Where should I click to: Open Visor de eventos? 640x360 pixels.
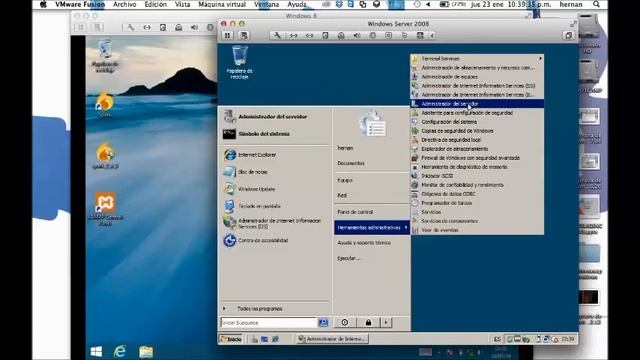[477, 230]
